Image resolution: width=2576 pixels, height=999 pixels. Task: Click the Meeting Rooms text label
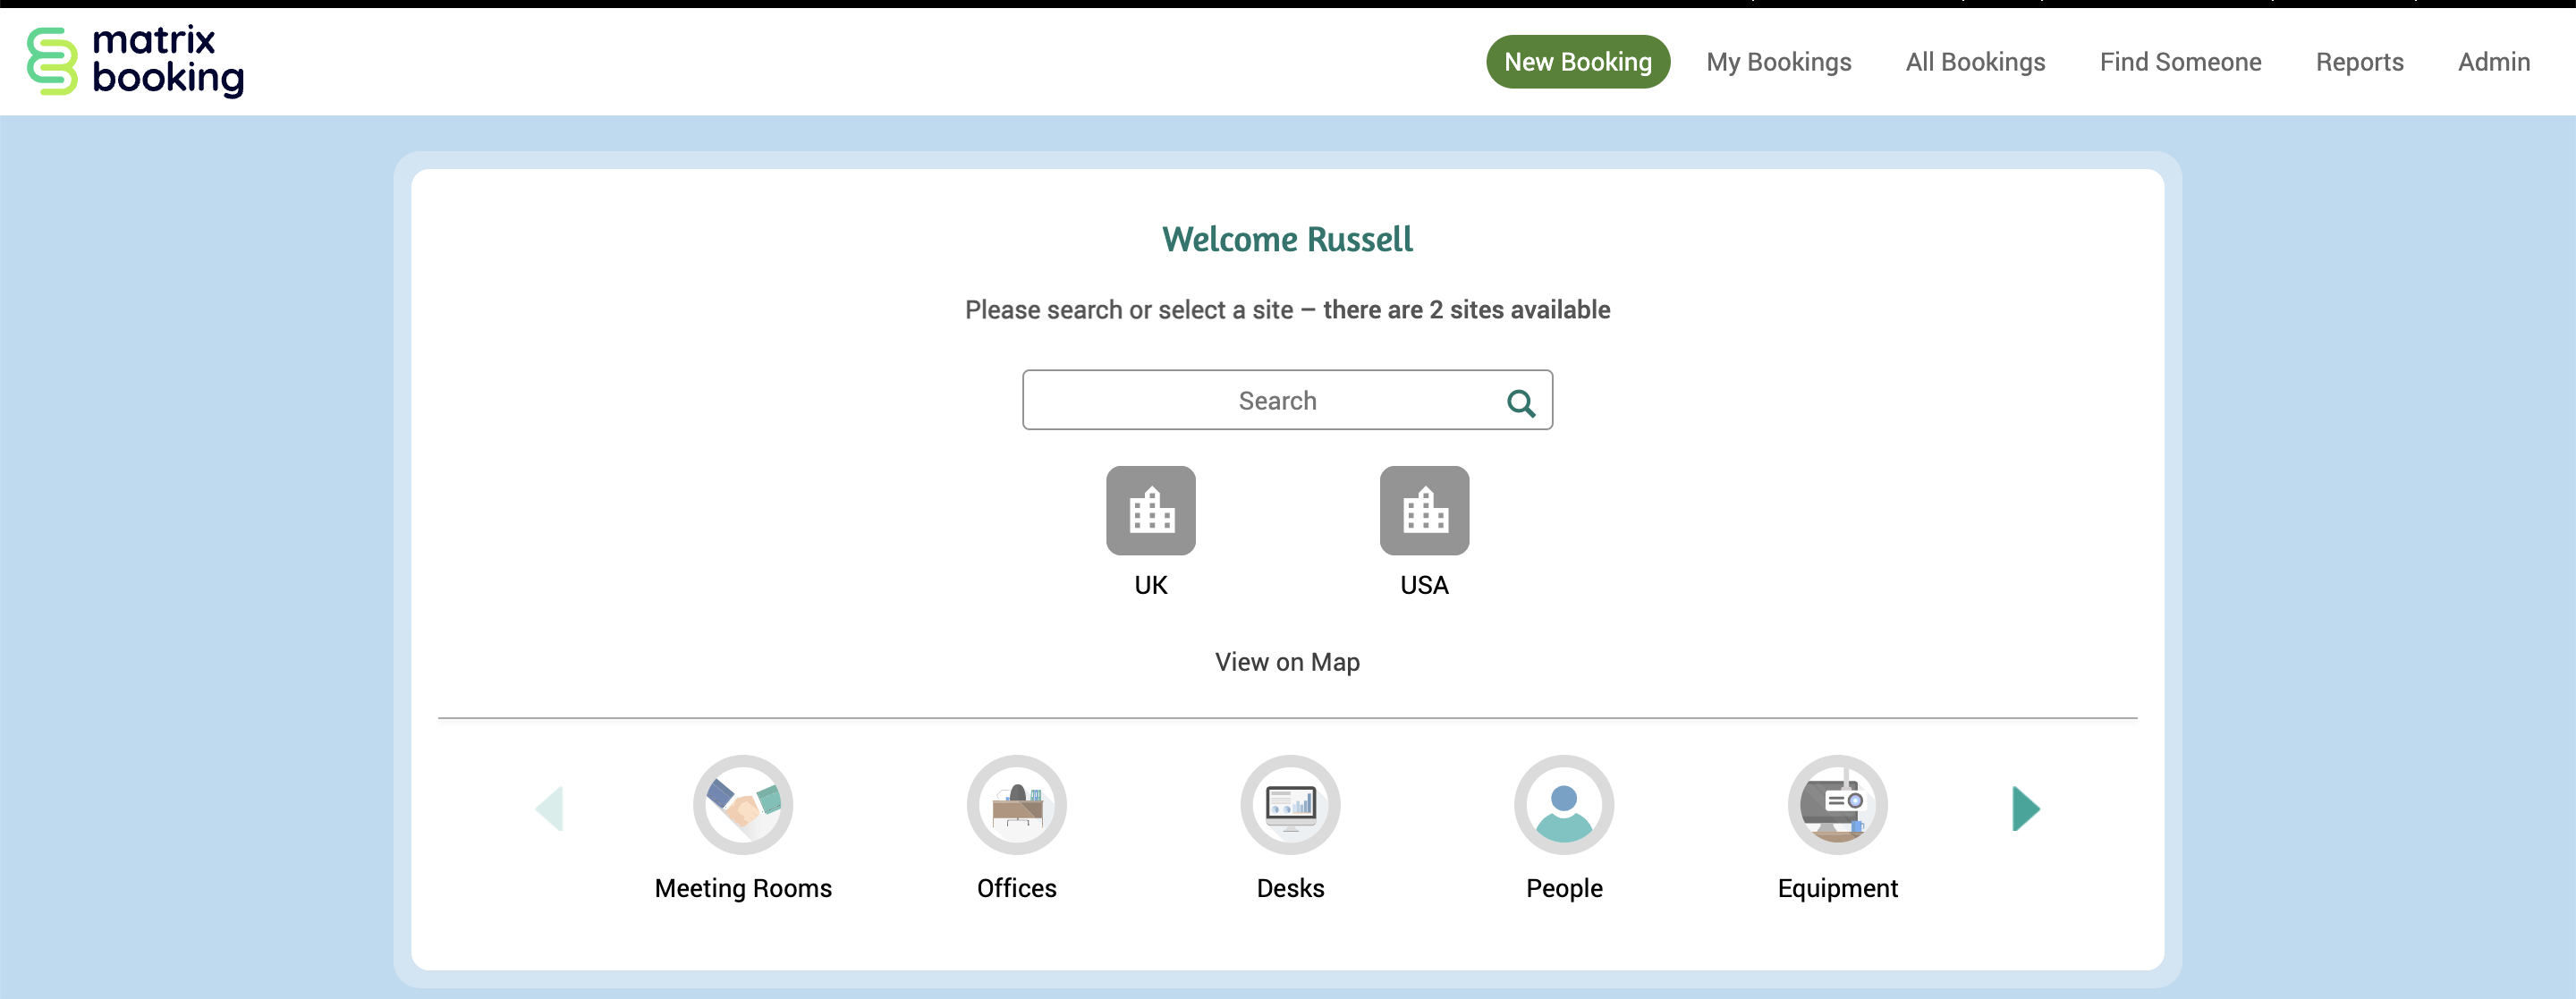point(743,888)
